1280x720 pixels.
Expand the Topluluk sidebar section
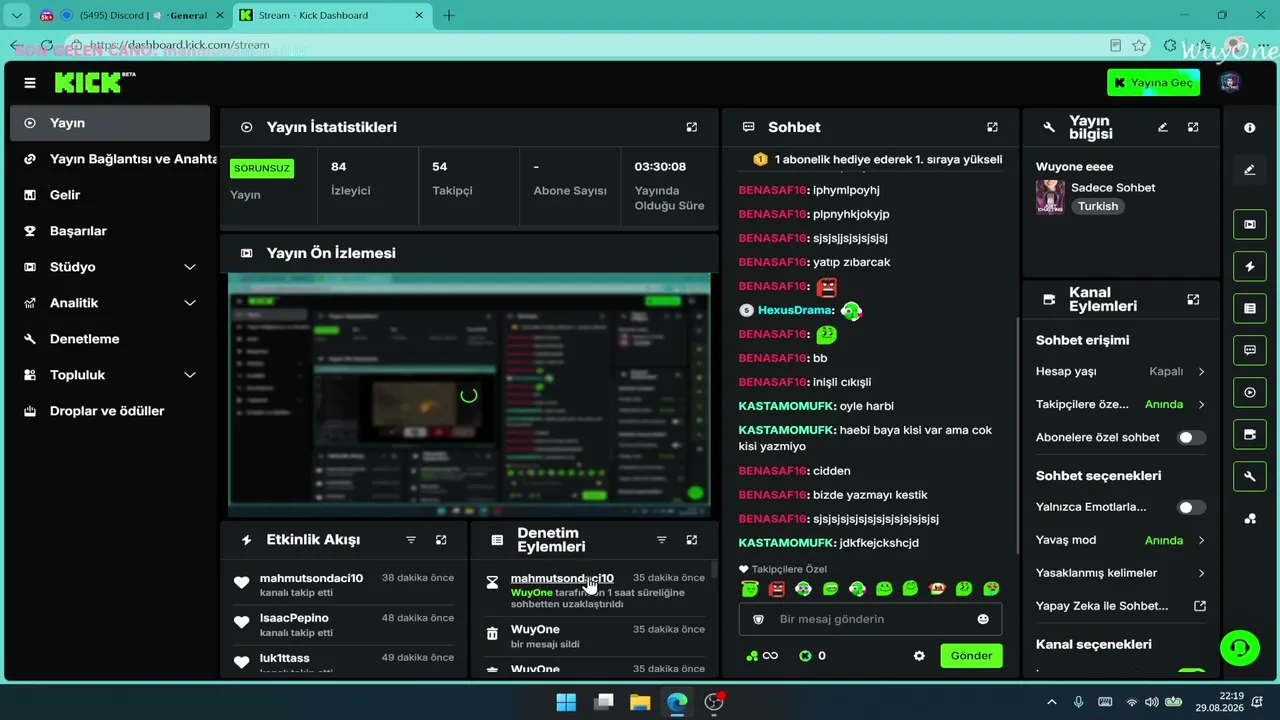click(190, 375)
